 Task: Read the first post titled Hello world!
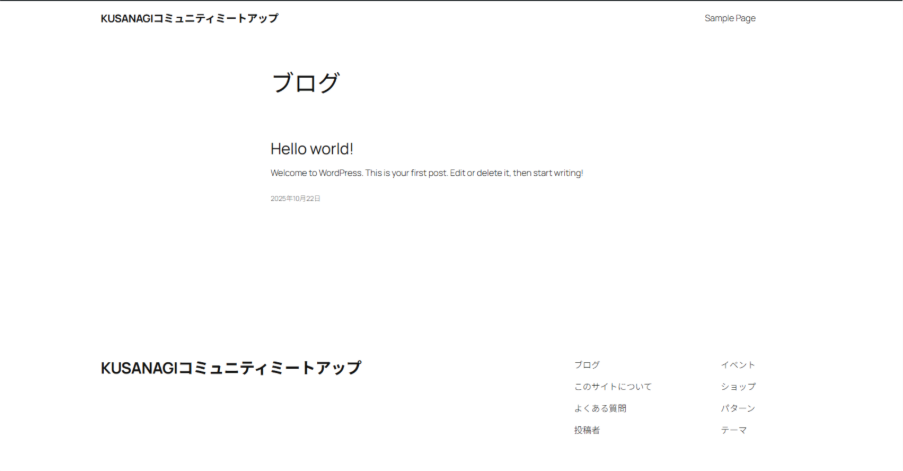[x=312, y=149]
